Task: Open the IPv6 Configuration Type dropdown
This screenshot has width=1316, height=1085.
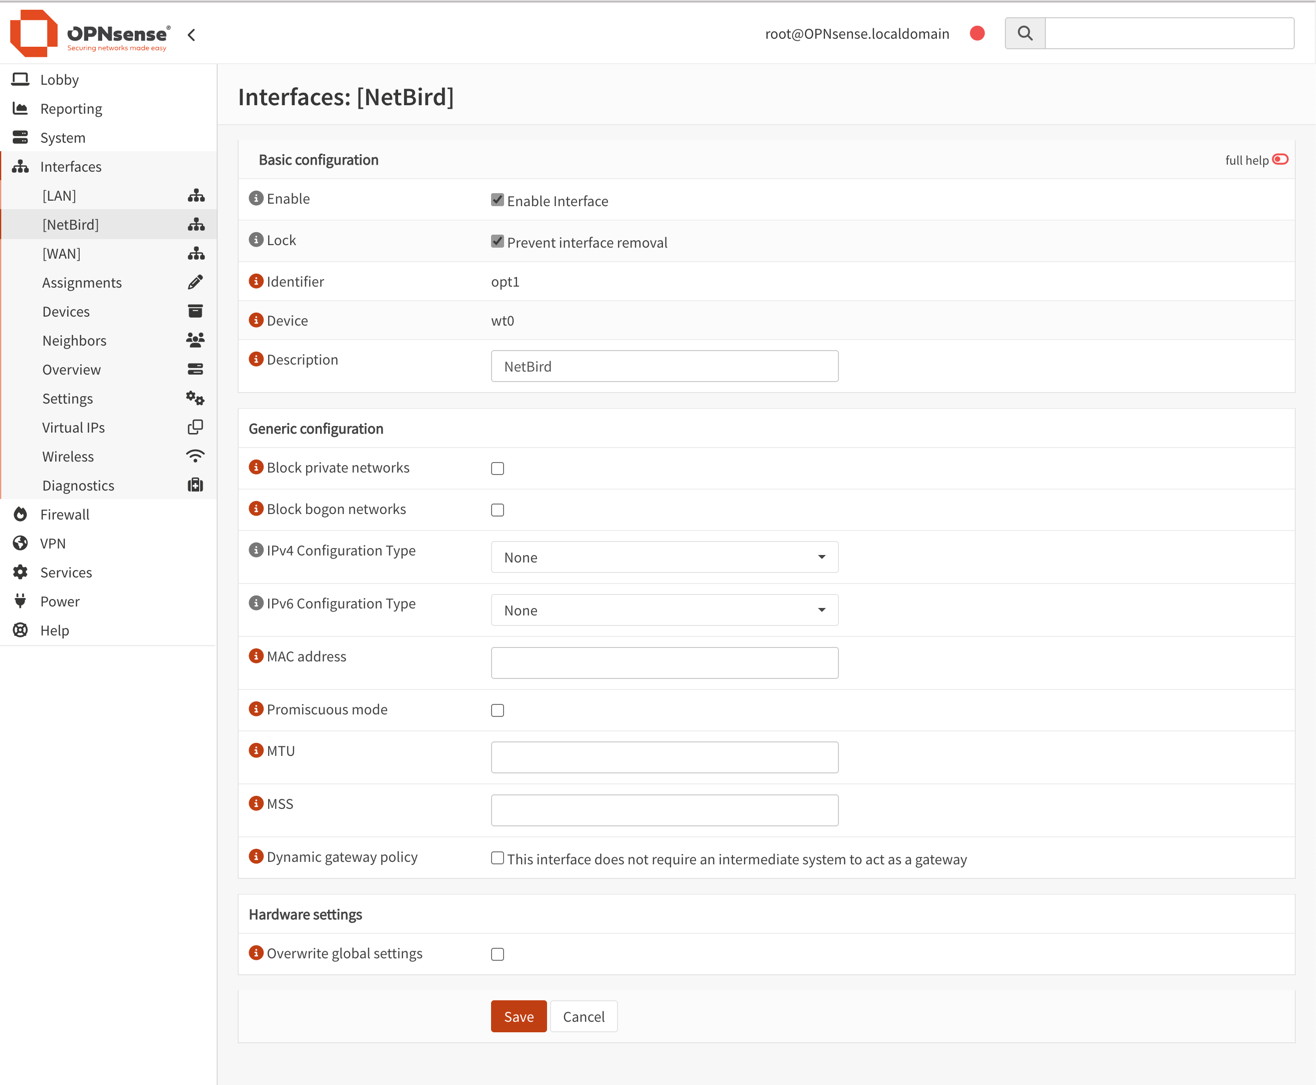Action: 664,611
